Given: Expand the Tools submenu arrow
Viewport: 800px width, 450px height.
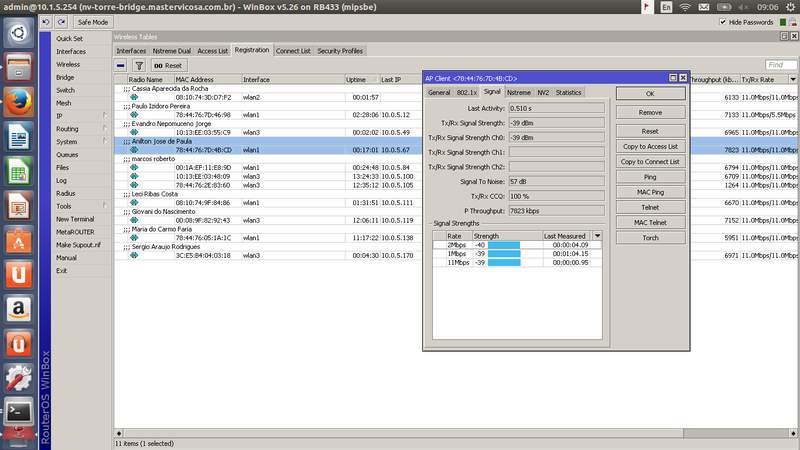Looking at the screenshot, I should coord(105,206).
